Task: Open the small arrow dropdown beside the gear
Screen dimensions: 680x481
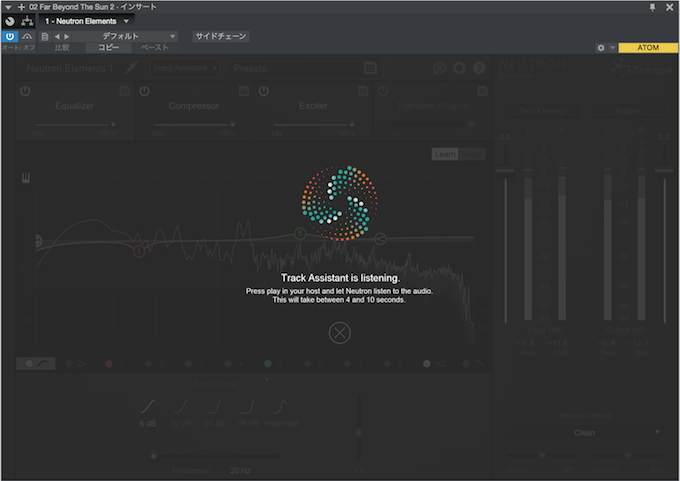Action: tap(612, 48)
